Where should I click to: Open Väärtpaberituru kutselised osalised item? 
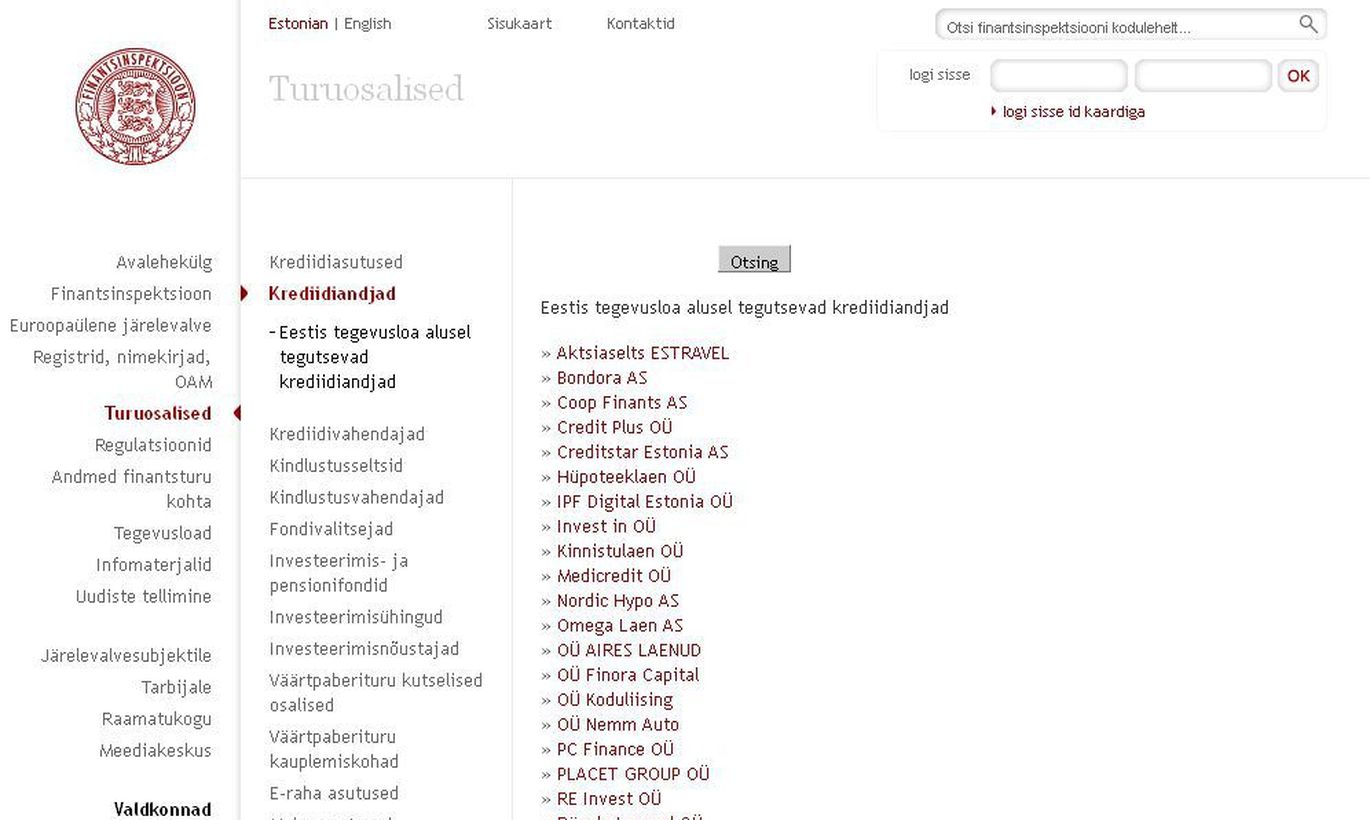[376, 692]
